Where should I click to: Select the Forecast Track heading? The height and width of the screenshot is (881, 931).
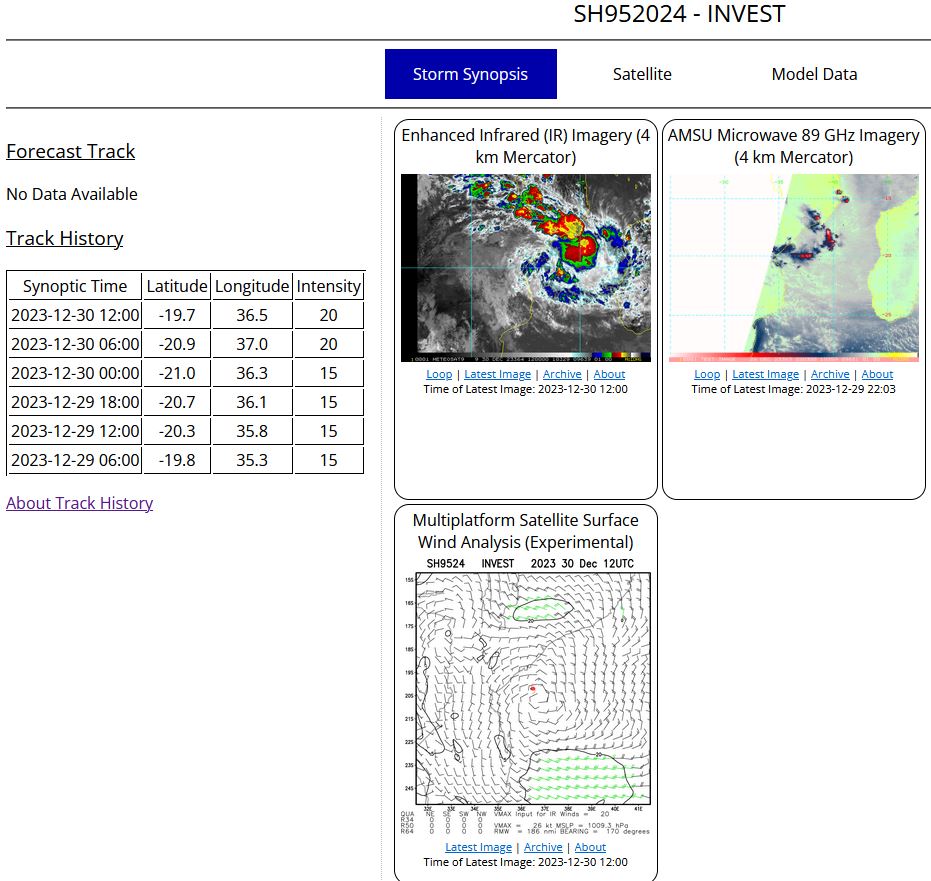(x=71, y=151)
